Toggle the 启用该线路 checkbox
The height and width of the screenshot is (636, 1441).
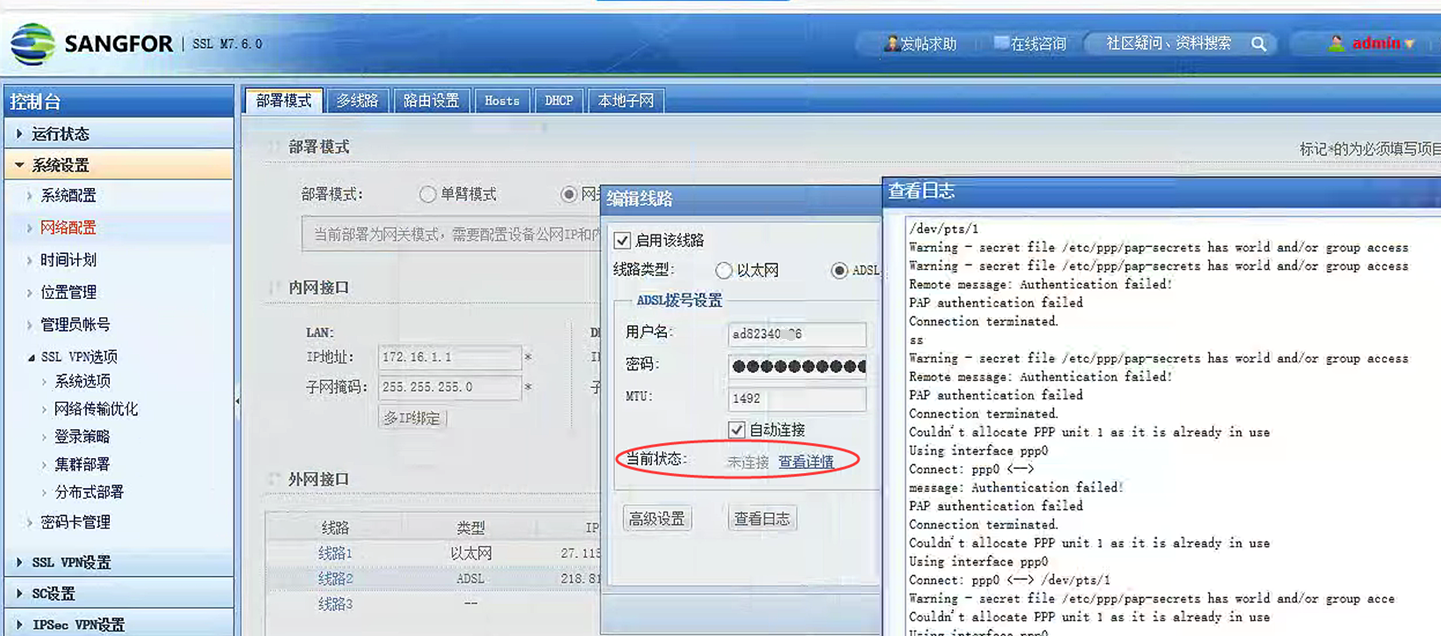point(622,240)
